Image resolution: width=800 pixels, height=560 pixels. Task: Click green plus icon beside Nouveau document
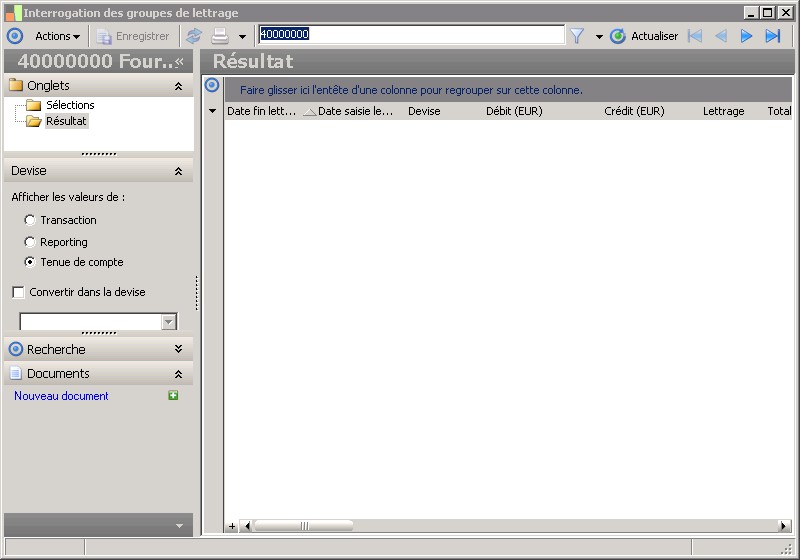click(173, 395)
